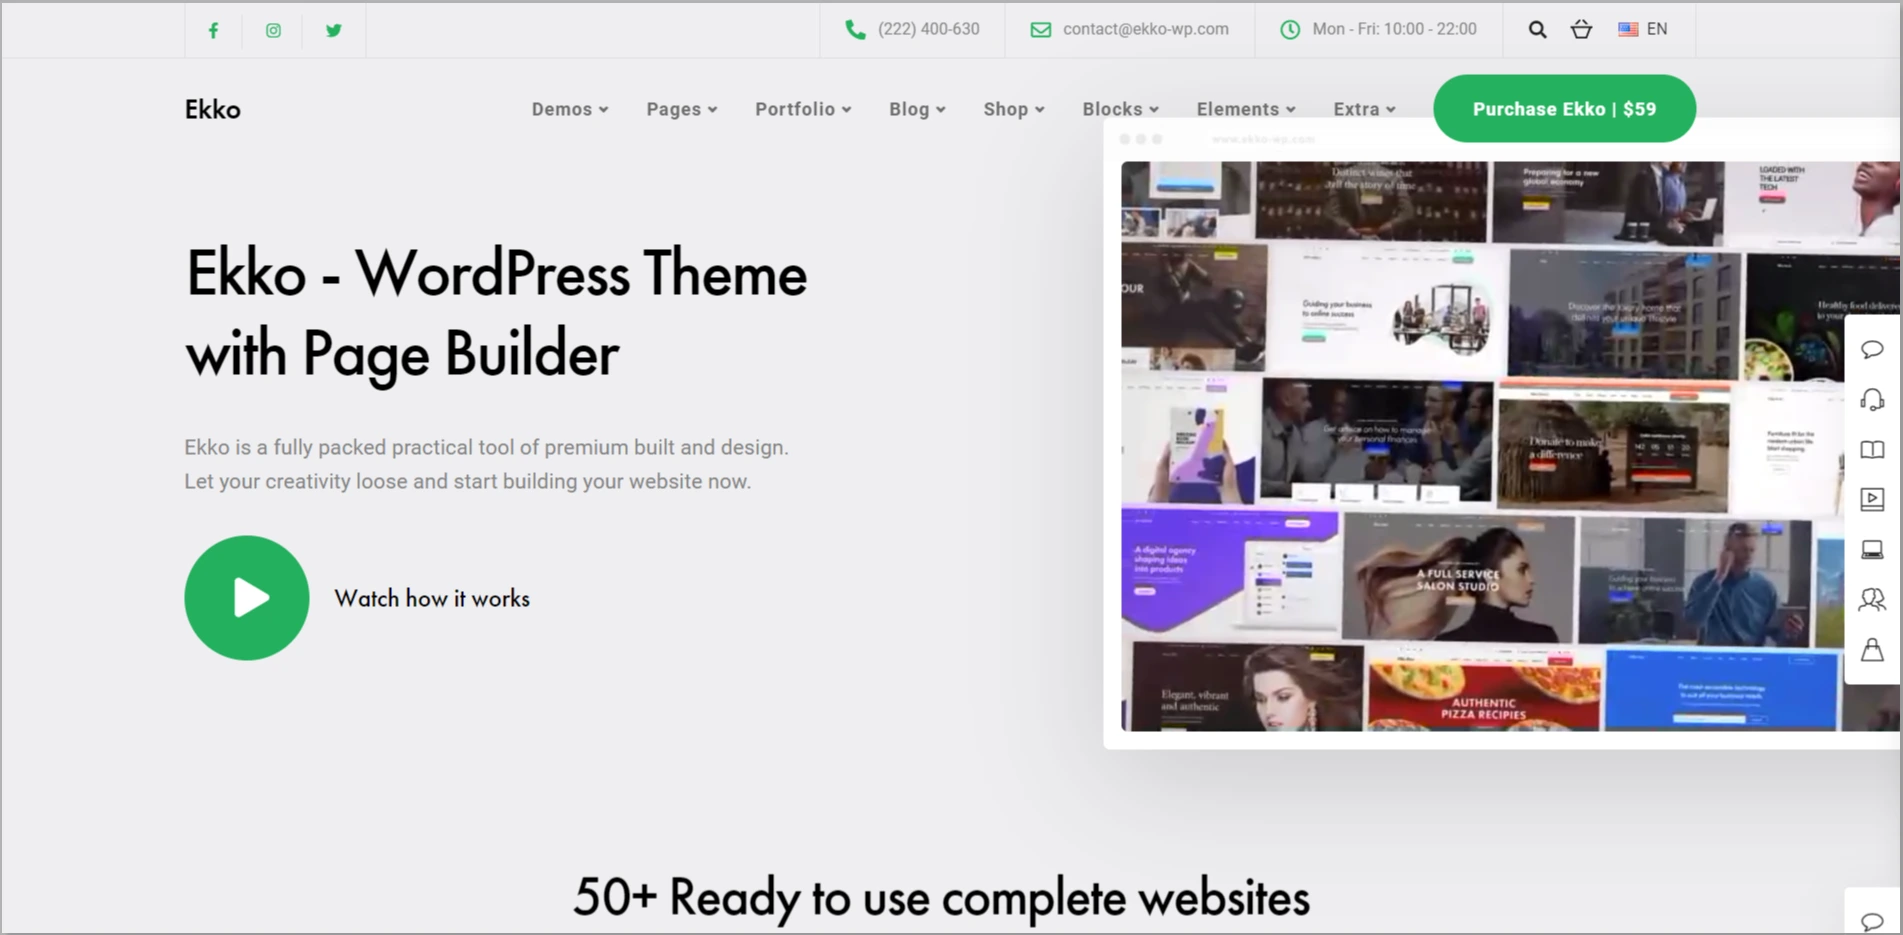Image resolution: width=1903 pixels, height=935 pixels.
Task: Open the search magnifier icon
Action: pos(1538,30)
